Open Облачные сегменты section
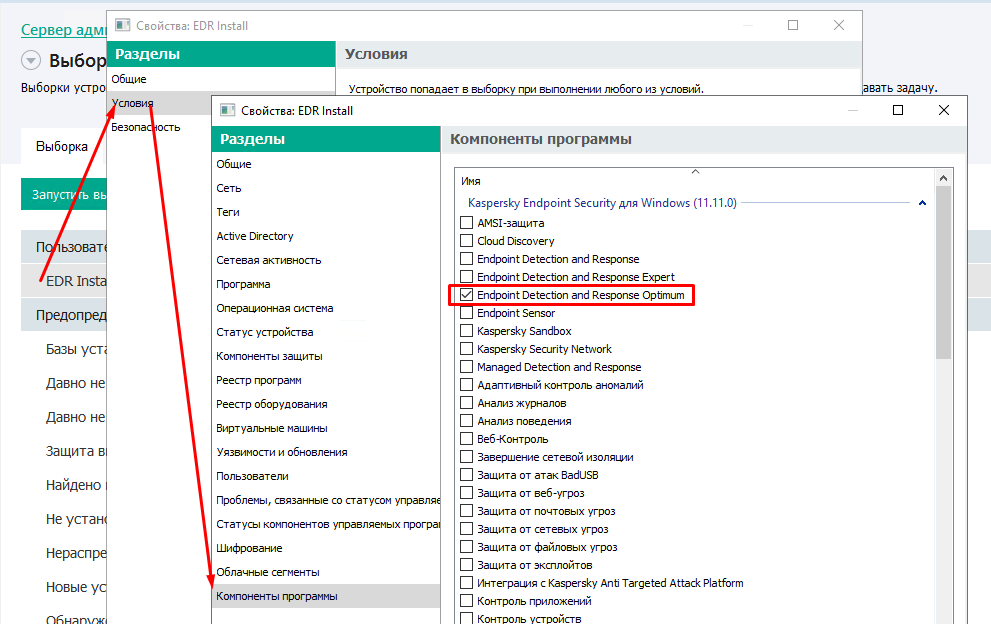 (326, 572)
